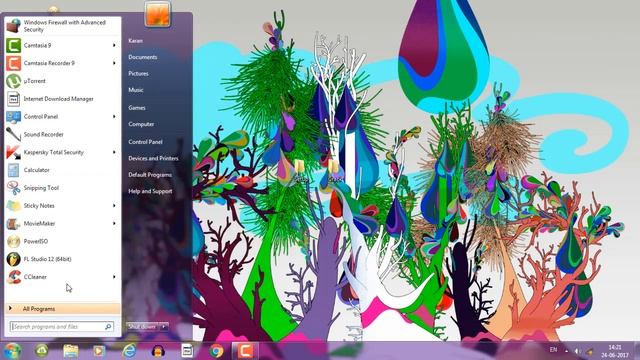Click the Camtasia taskbar button
This screenshot has height=360, width=640.
coord(245,351)
